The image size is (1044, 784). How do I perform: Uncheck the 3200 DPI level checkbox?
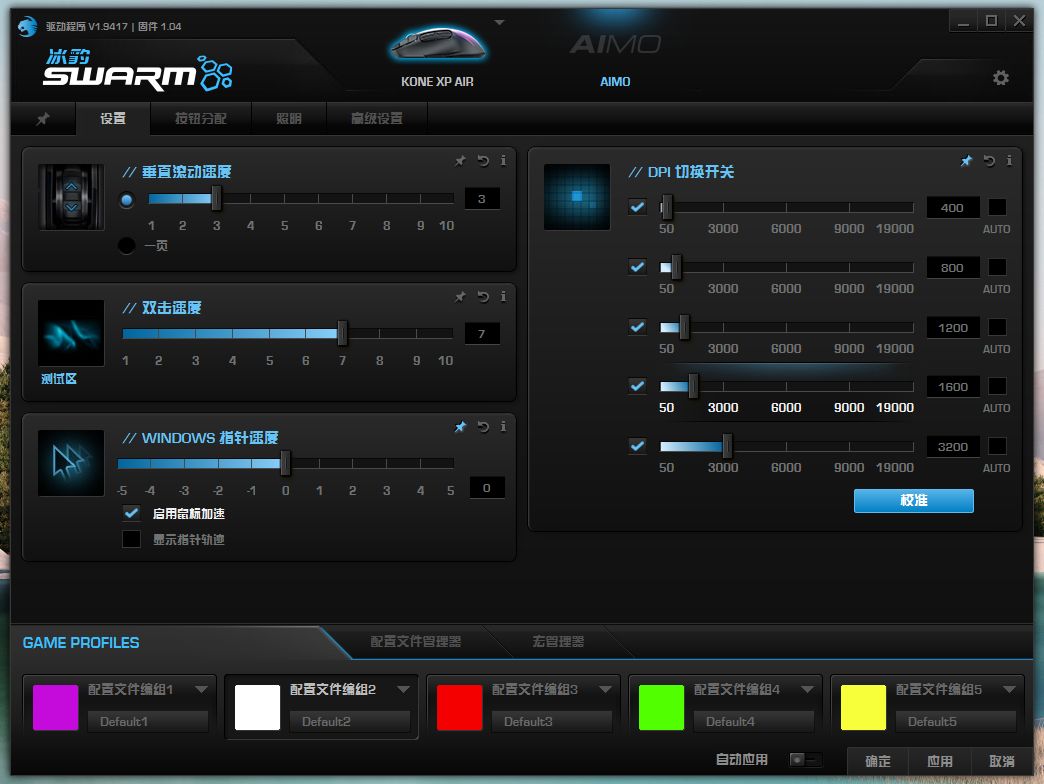pyautogui.click(x=637, y=446)
